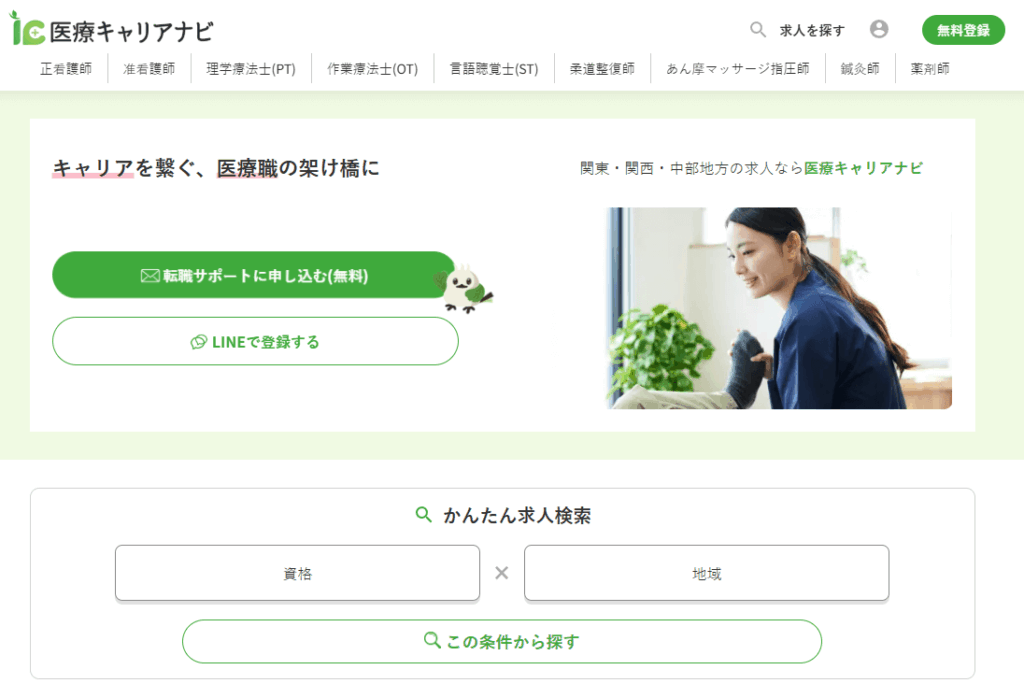Click the magnifier icon beside 求人を探す
This screenshot has width=1024, height=698.
coord(758,29)
